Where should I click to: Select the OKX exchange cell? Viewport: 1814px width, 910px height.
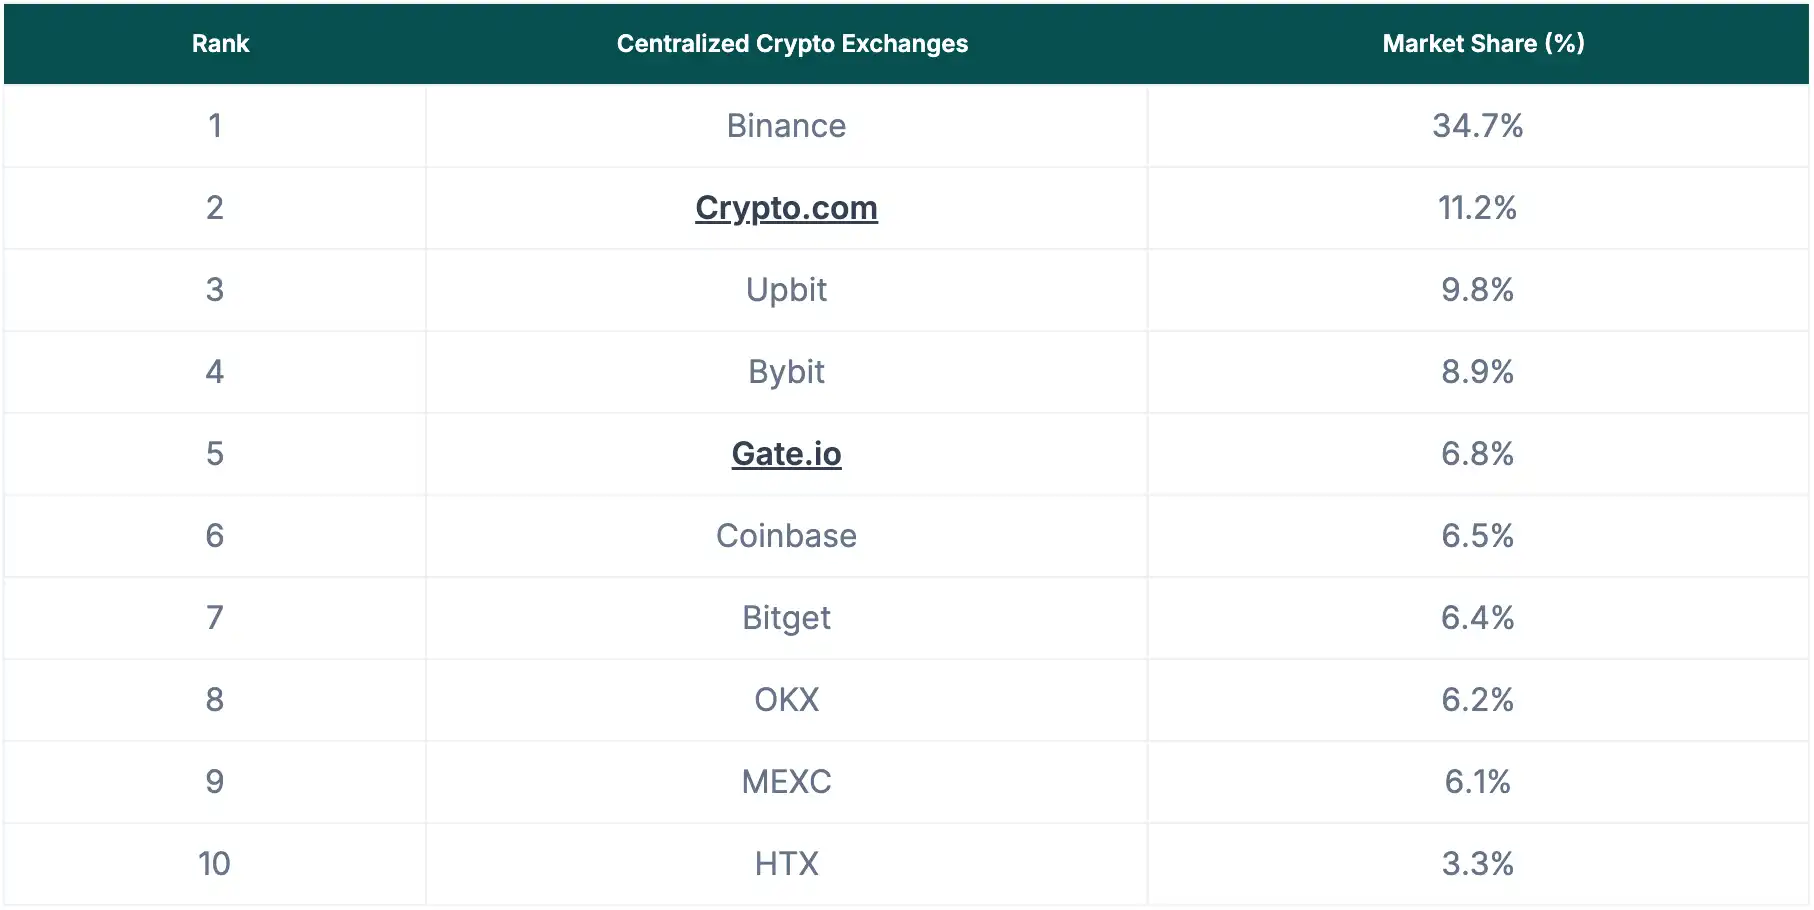coord(786,700)
